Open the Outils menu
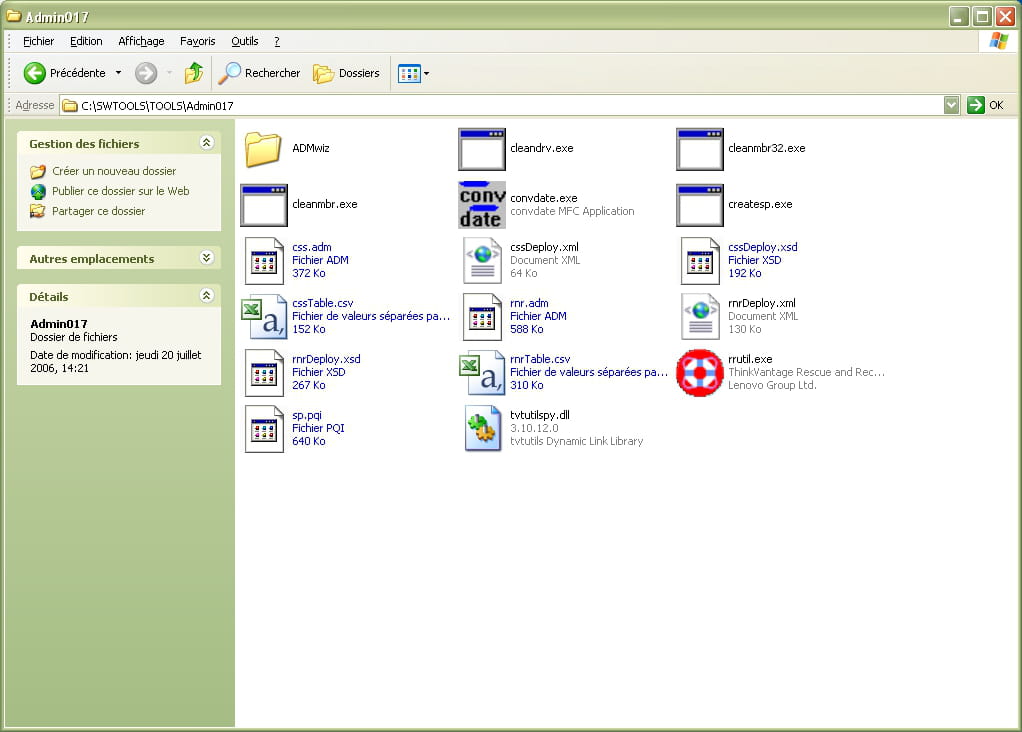 [244, 41]
